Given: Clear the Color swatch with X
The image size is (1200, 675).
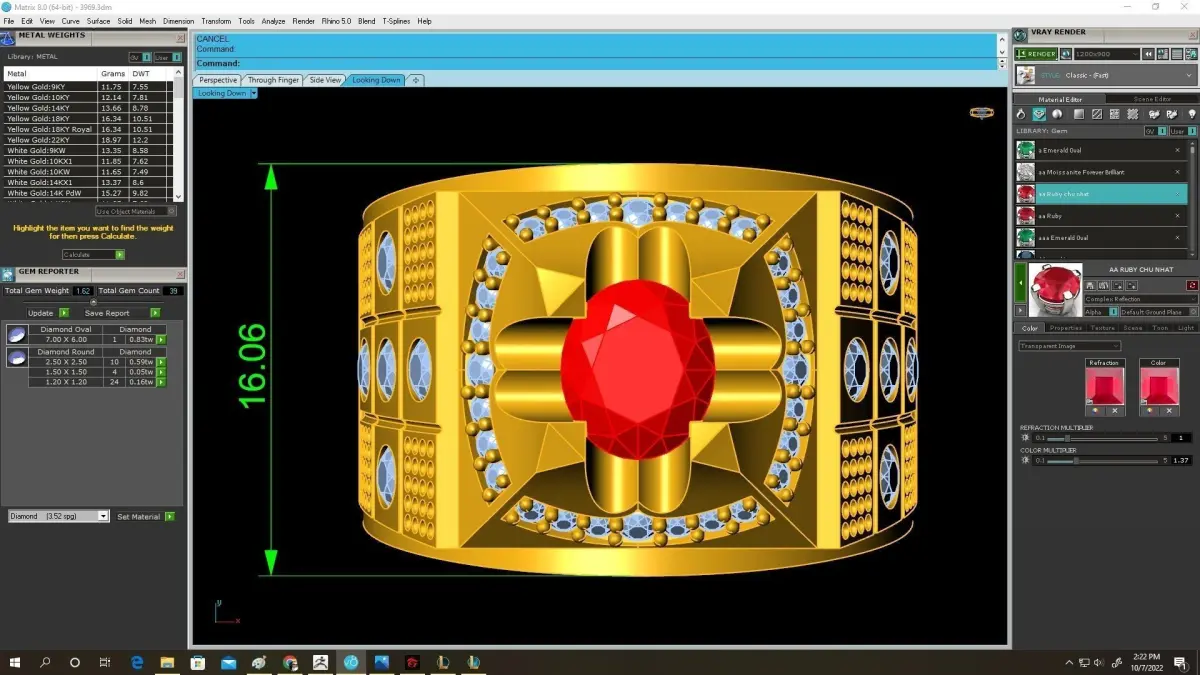Looking at the screenshot, I should tap(1168, 411).
